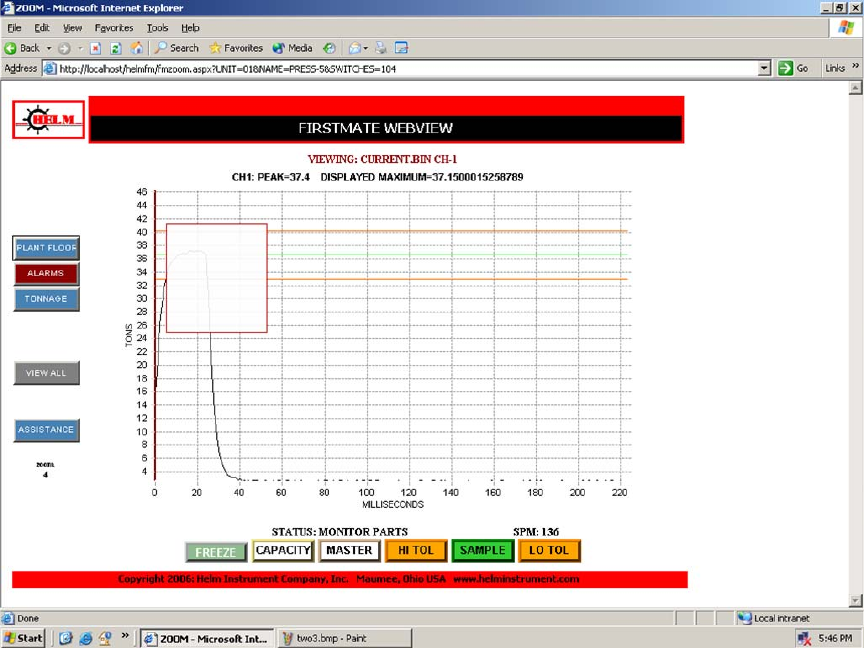
Task: Expand the Forward history dropdown arrow
Action: point(80,48)
